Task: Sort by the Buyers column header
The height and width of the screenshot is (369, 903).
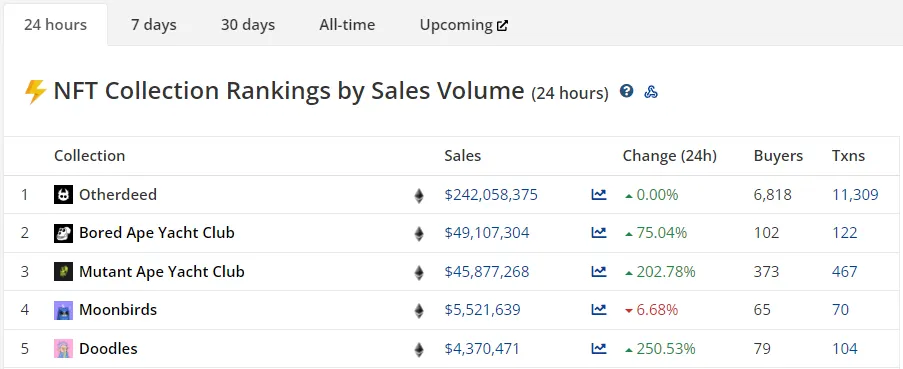Action: [778, 156]
